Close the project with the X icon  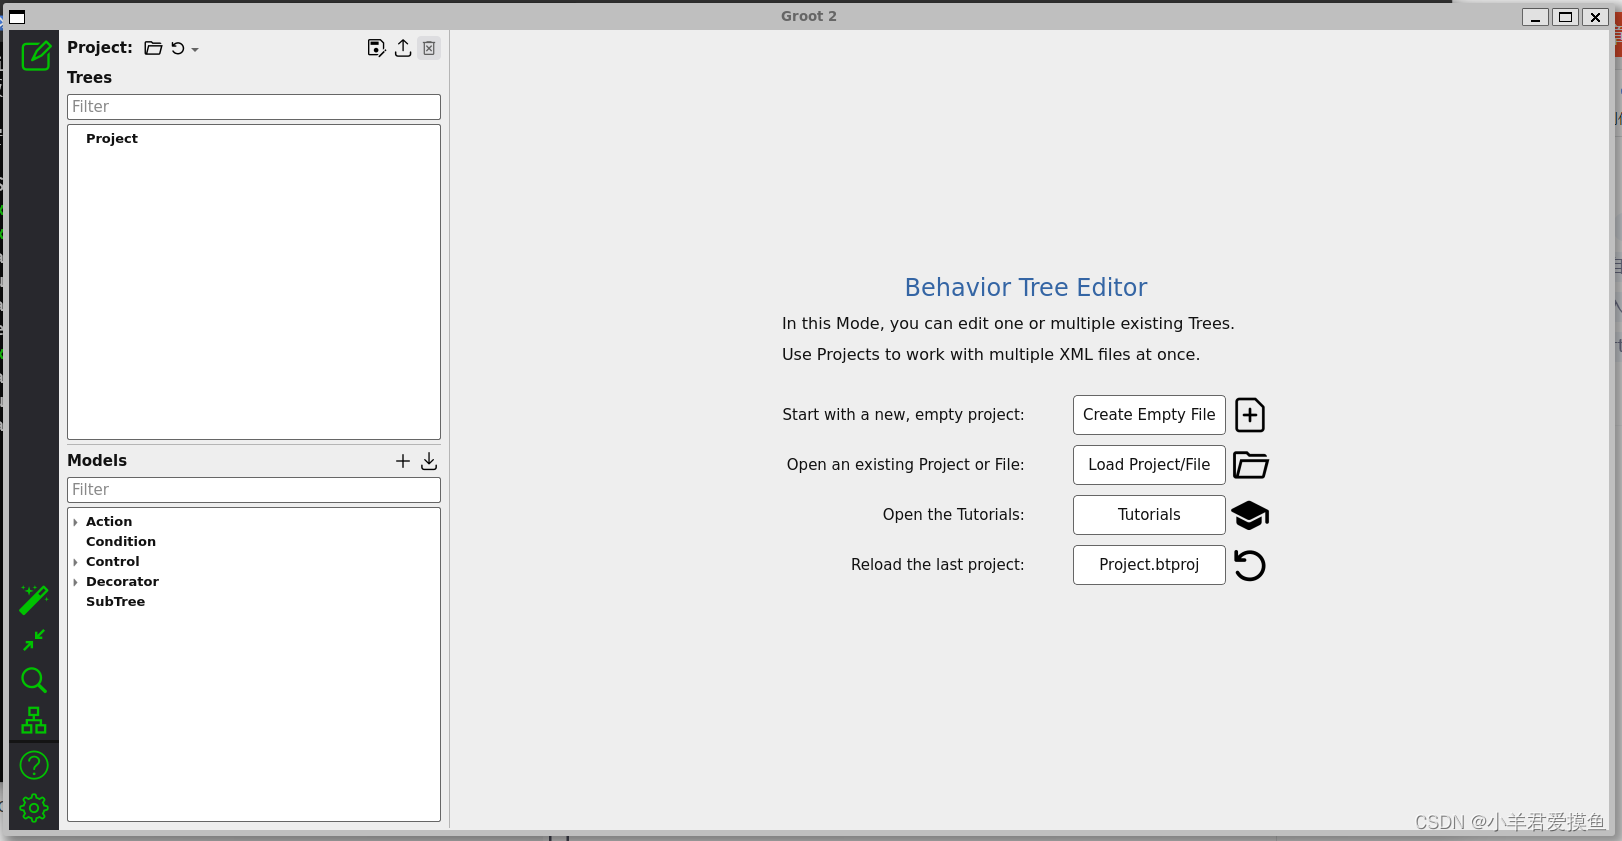pyautogui.click(x=429, y=48)
